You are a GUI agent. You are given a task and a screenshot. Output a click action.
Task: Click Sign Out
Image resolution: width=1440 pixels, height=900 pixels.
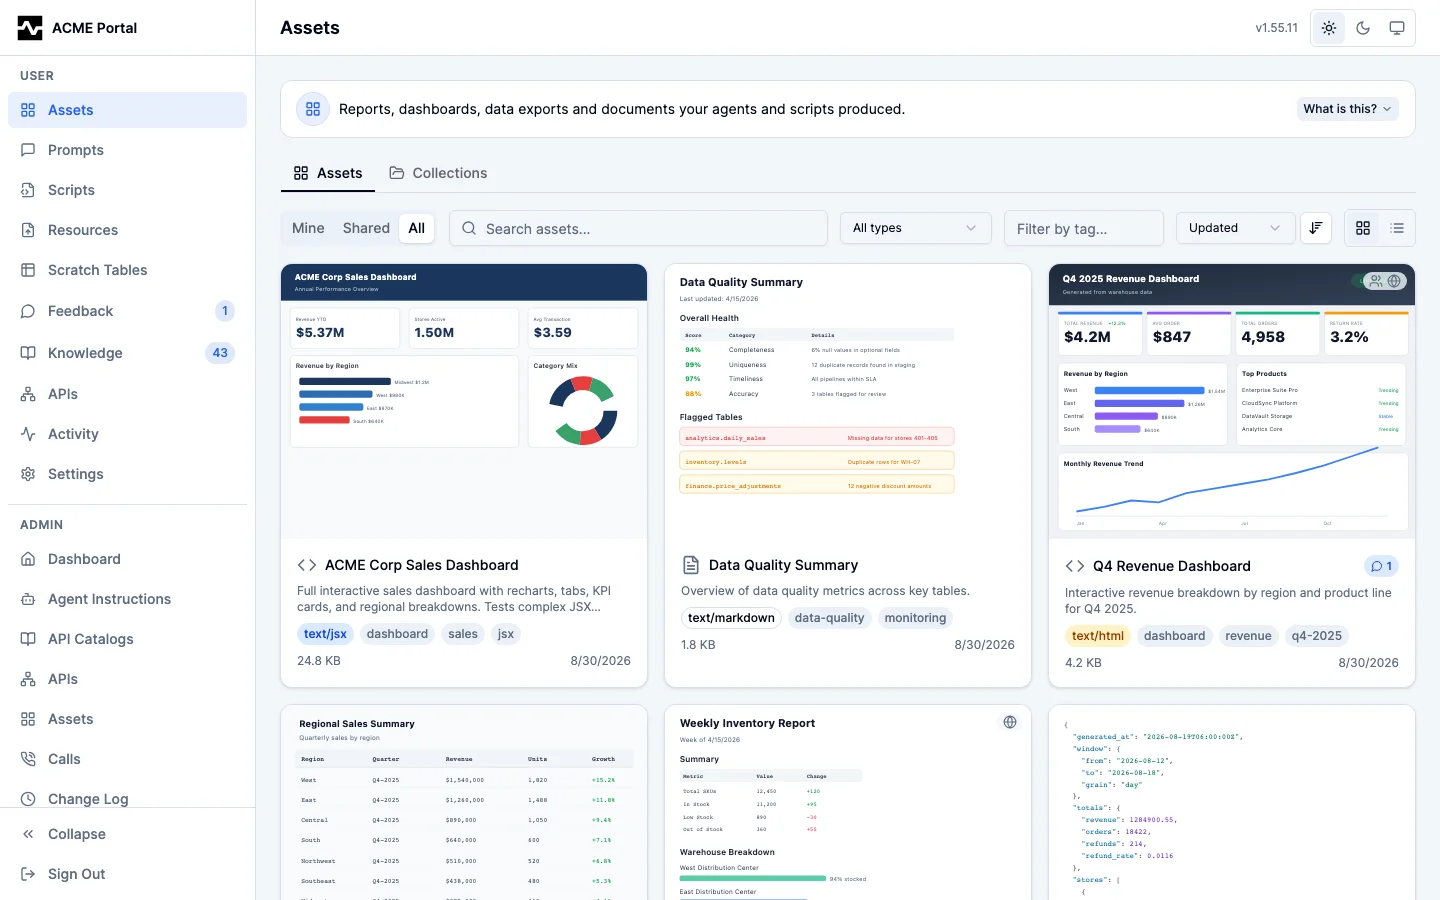point(127,874)
